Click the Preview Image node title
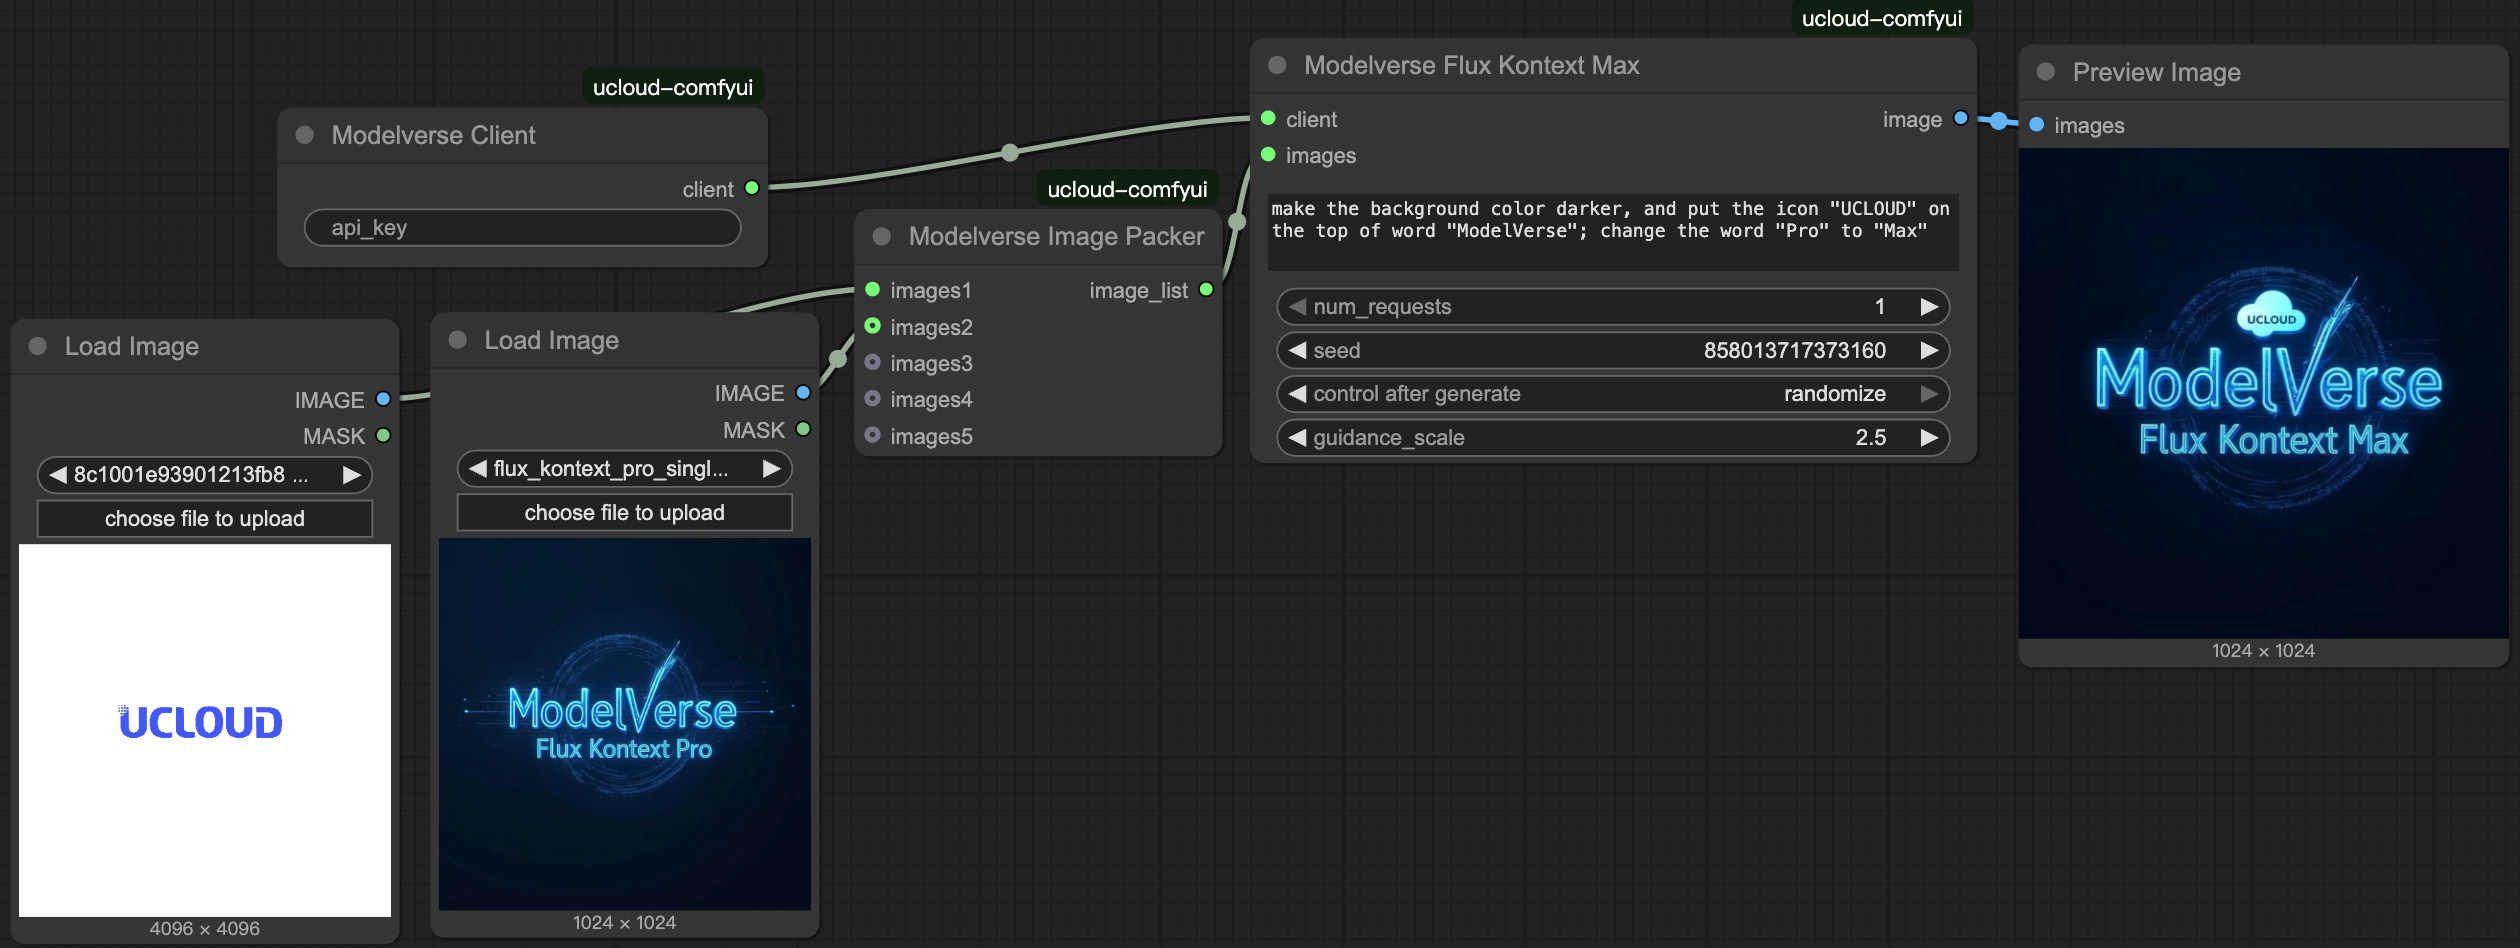Viewport: 2520px width, 948px height. pyautogui.click(x=2156, y=72)
